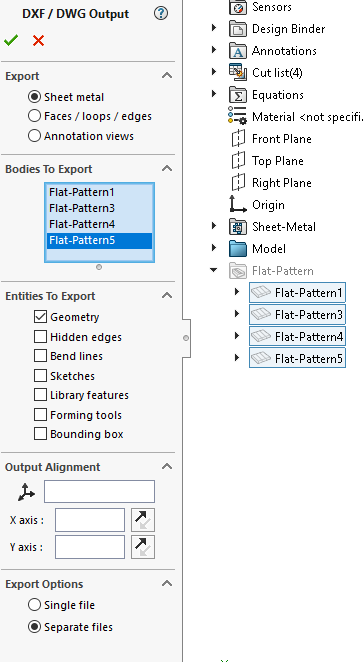Select Flat-Pattern3 in bodies list
Viewport: 363px width, 662px height.
[x=82, y=208]
